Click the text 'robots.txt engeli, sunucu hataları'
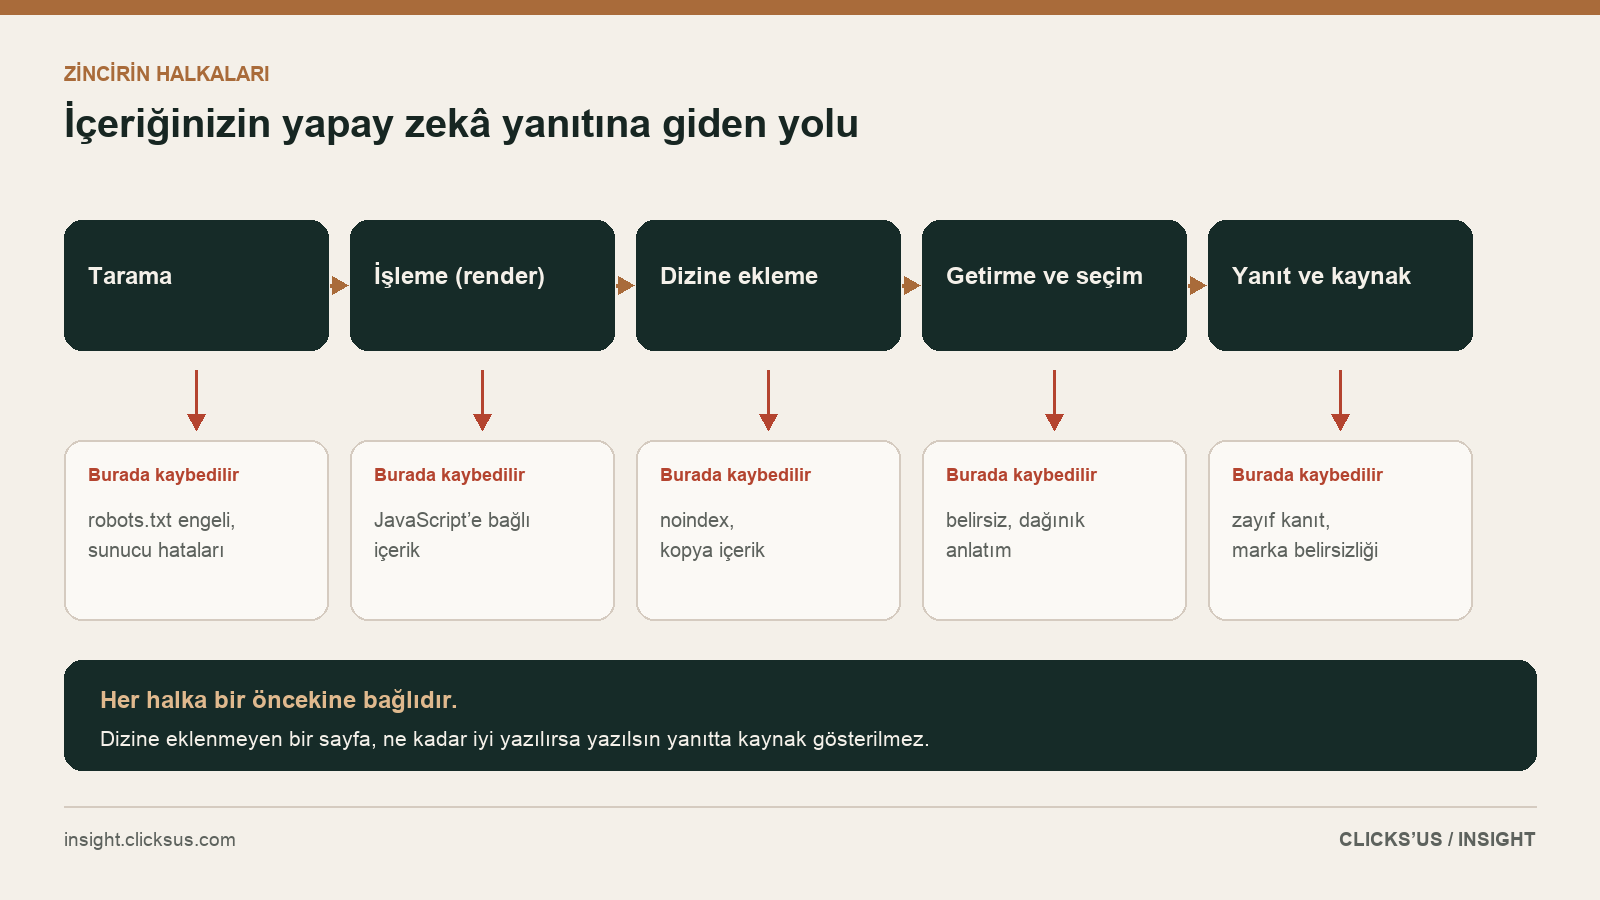 tap(162, 535)
